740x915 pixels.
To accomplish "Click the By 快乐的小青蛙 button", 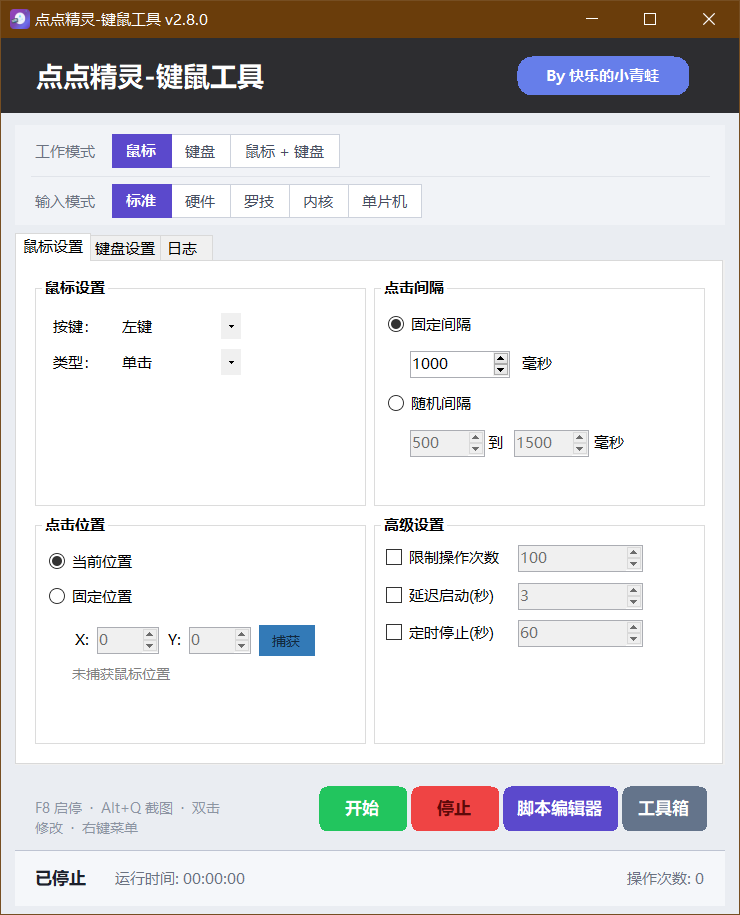I will point(603,76).
